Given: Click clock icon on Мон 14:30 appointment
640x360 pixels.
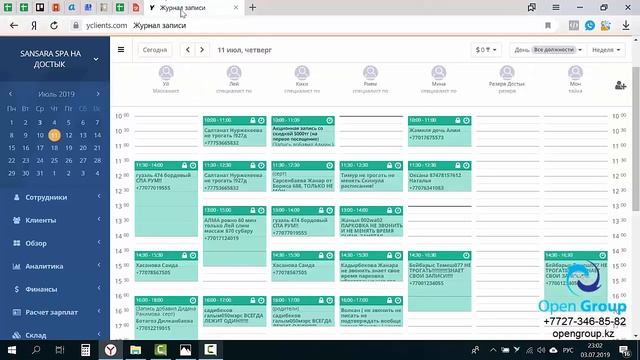Looking at the screenshot, I should pos(602,255).
